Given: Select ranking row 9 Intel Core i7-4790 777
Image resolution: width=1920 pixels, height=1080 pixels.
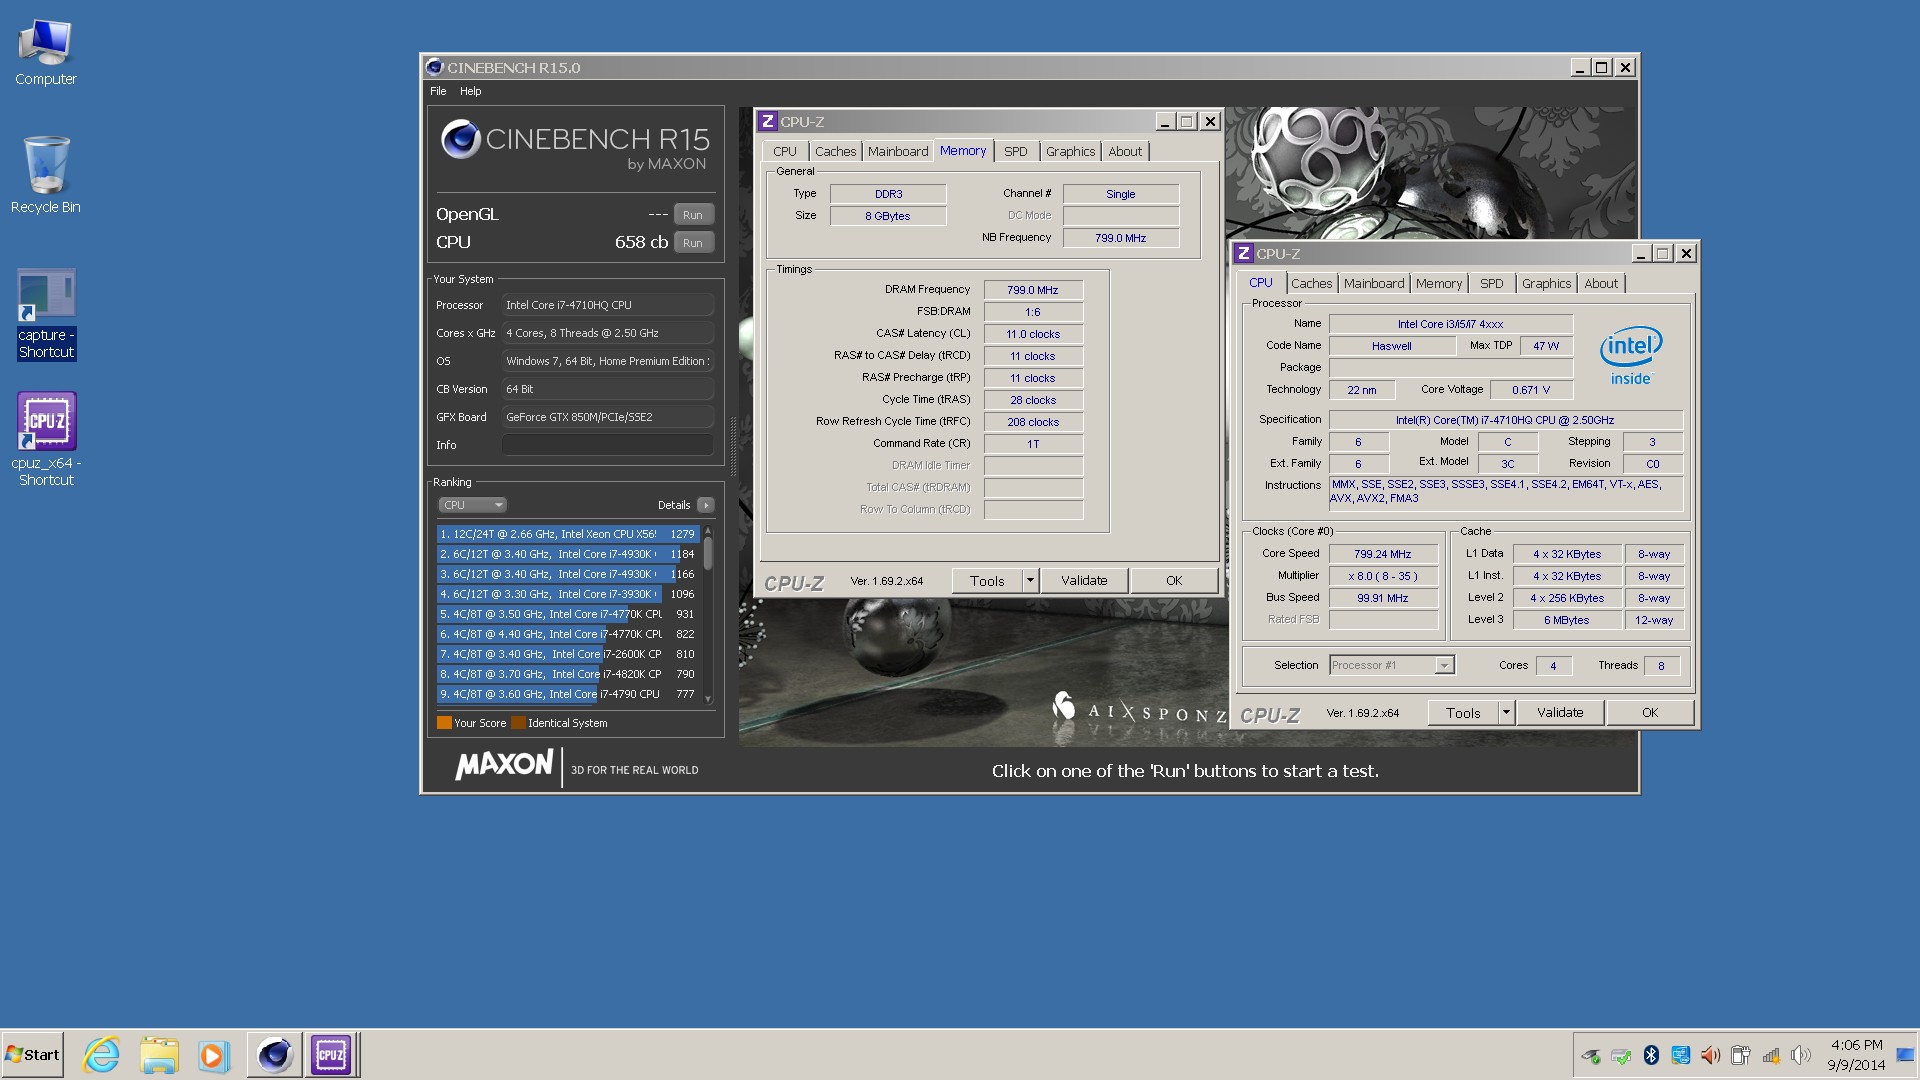Looking at the screenshot, I should [567, 694].
